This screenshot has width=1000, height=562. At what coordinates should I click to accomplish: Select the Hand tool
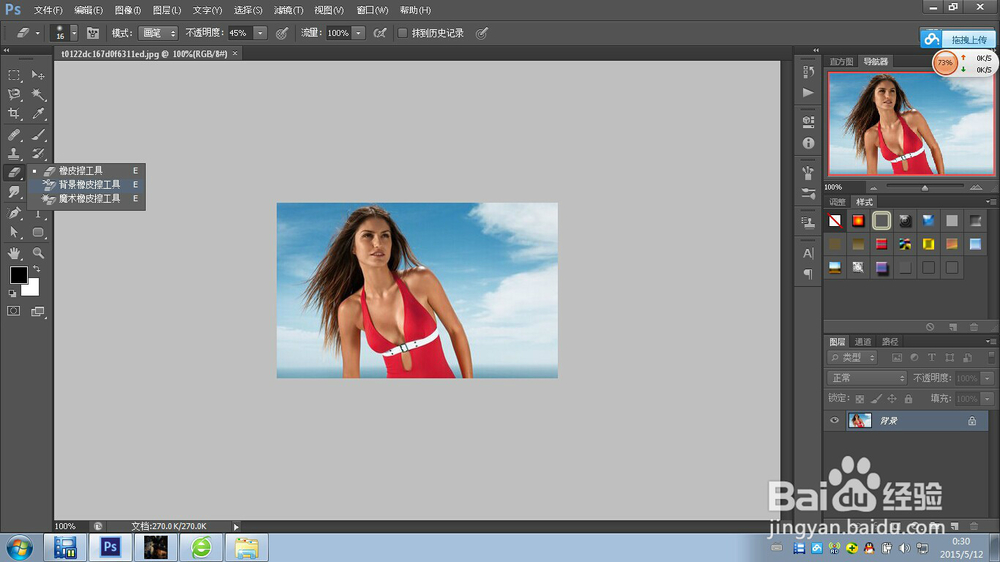[14, 253]
